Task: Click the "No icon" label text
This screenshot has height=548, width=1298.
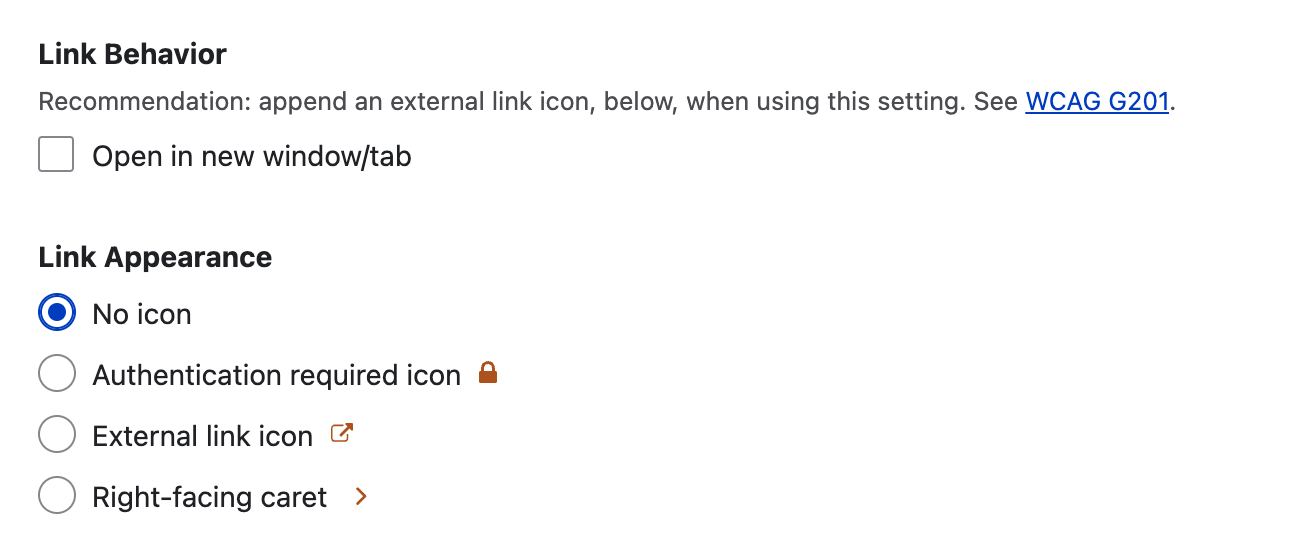Action: [142, 314]
